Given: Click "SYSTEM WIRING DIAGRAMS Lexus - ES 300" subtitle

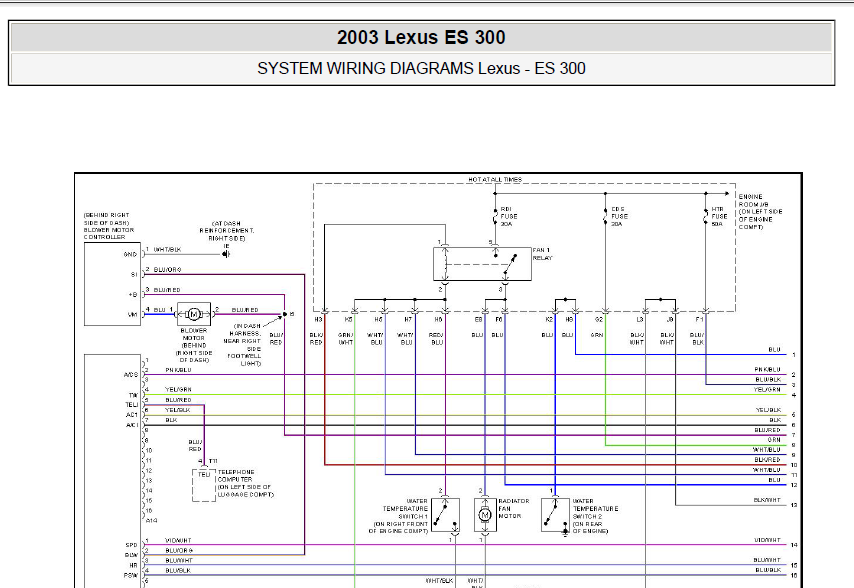Looking at the screenshot, I should (421, 68).
